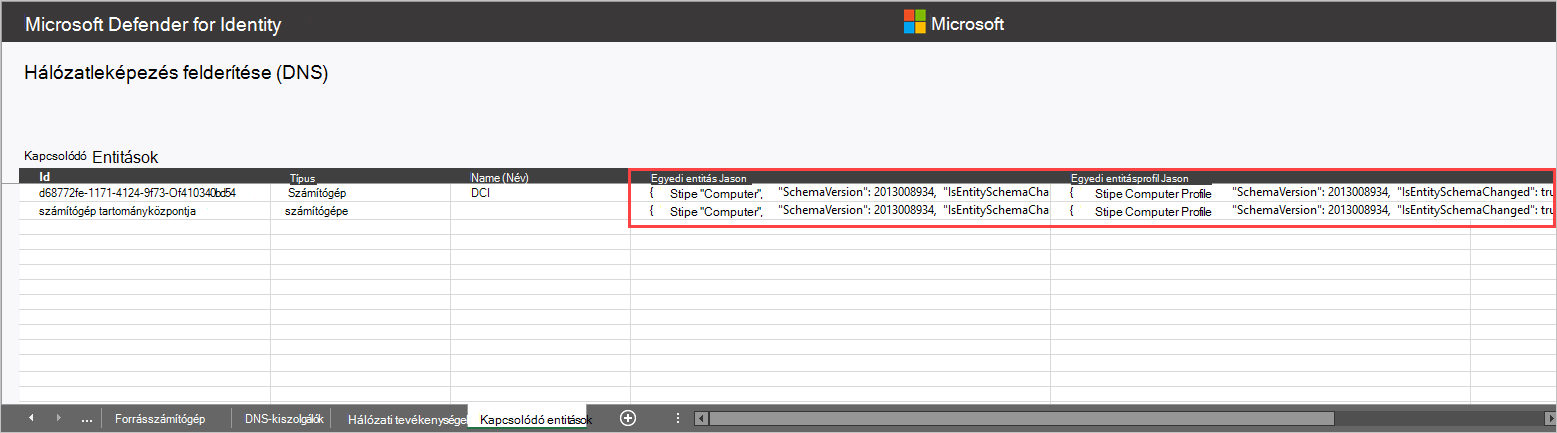Image resolution: width=1557 pixels, height=433 pixels.
Task: Switch to the DNS-kiszolgálók sheet tab
Action: tap(283, 418)
